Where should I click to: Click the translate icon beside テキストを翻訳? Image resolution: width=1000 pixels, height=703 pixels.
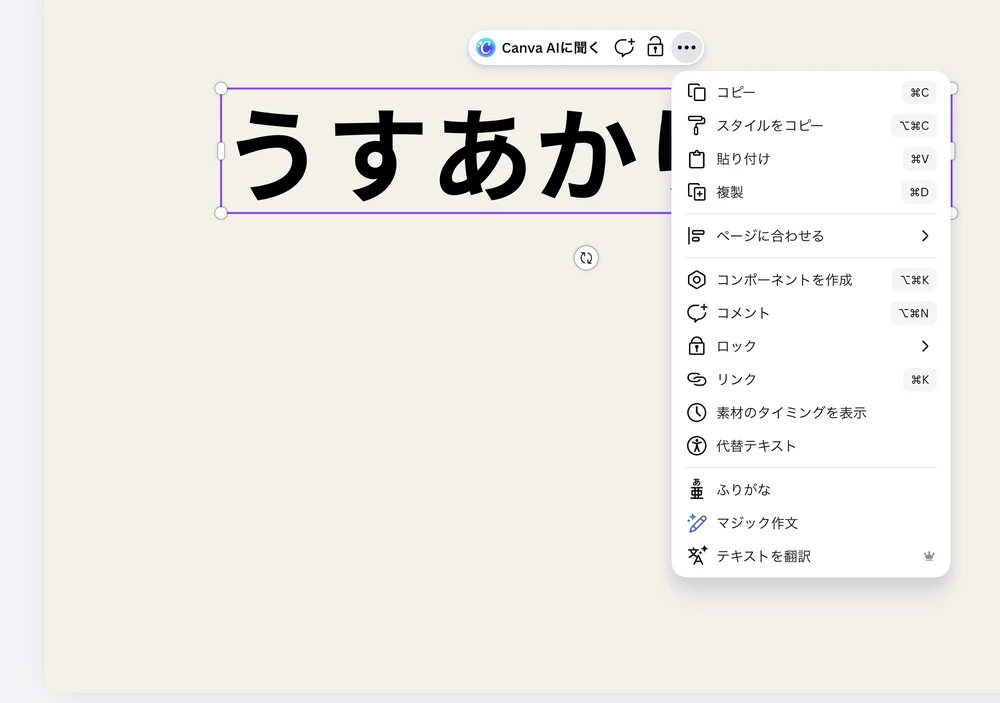[x=697, y=556]
